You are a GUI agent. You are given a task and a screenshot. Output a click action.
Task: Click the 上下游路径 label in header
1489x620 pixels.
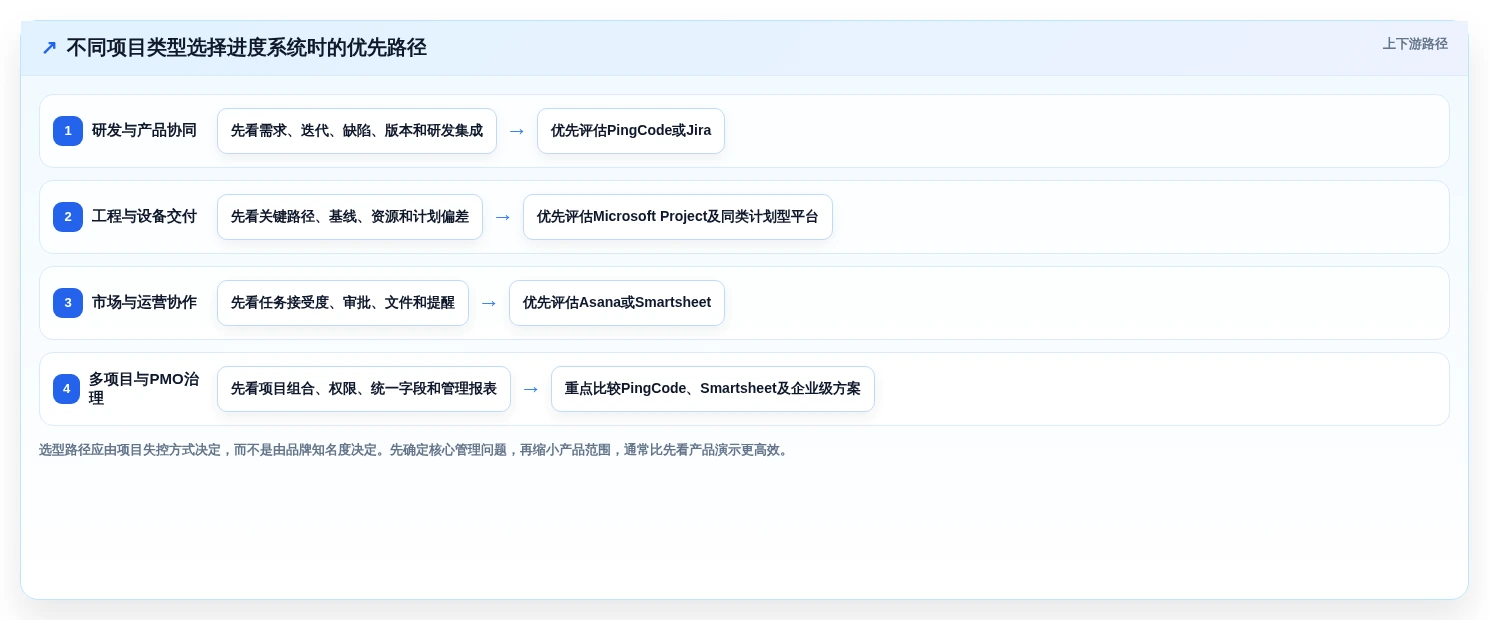click(x=1415, y=44)
